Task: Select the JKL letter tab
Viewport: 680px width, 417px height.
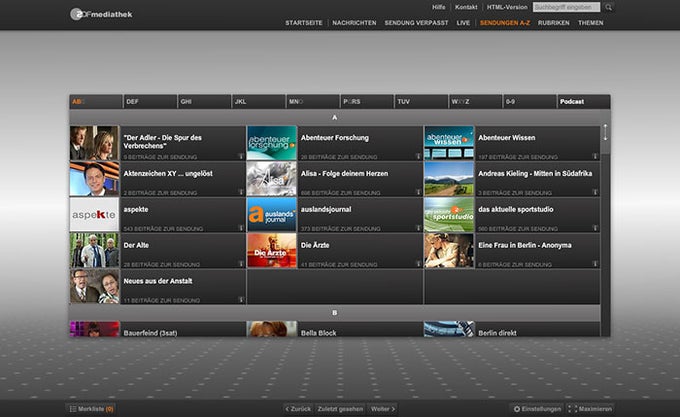Action: 258,102
